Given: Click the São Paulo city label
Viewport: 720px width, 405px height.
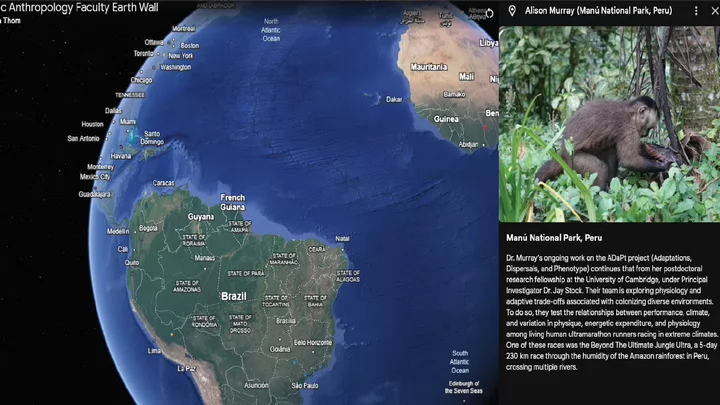Looking at the screenshot, I should pos(305,386).
